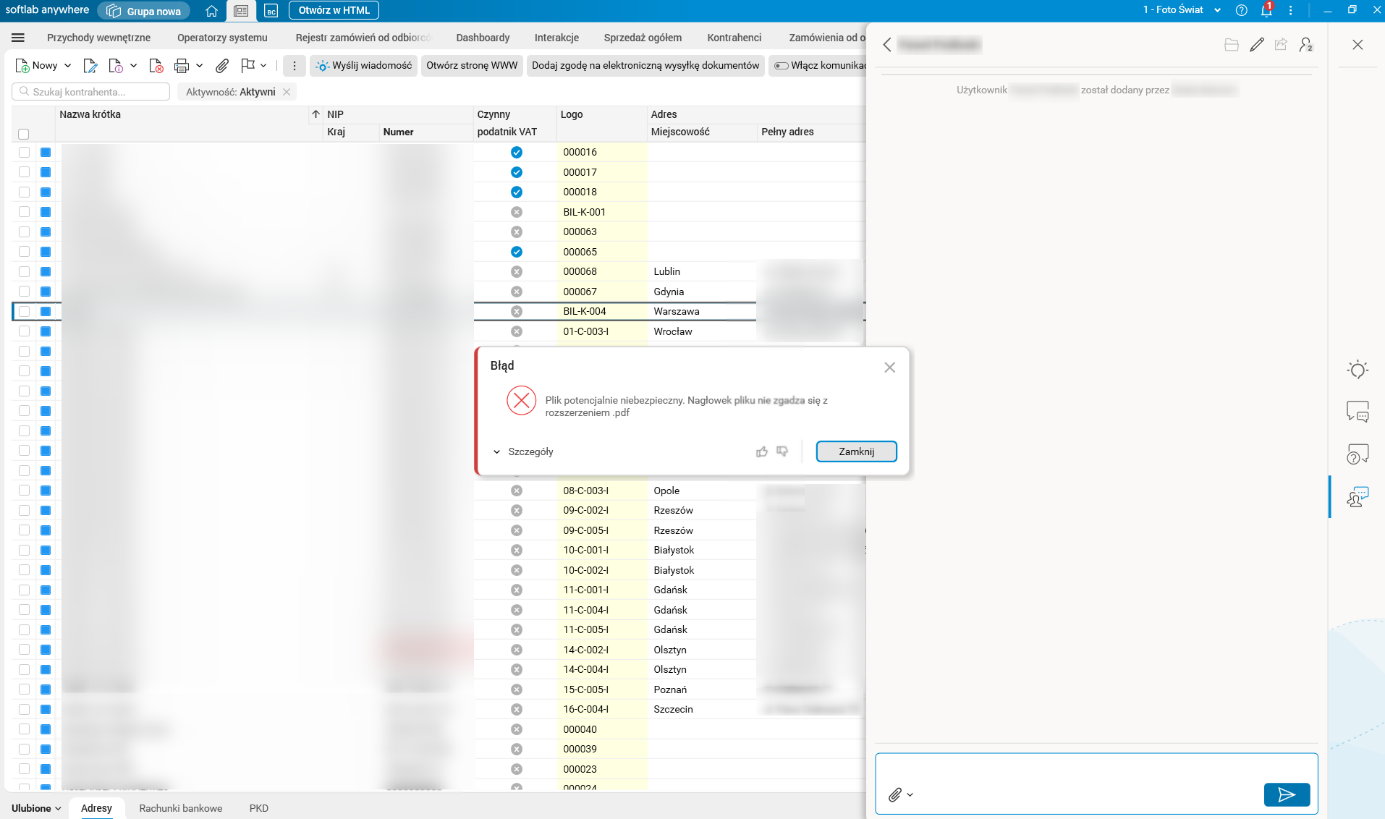Screen dimensions: 1385x819
Task: Switch to the Dashboardy tab
Action: click(483, 38)
